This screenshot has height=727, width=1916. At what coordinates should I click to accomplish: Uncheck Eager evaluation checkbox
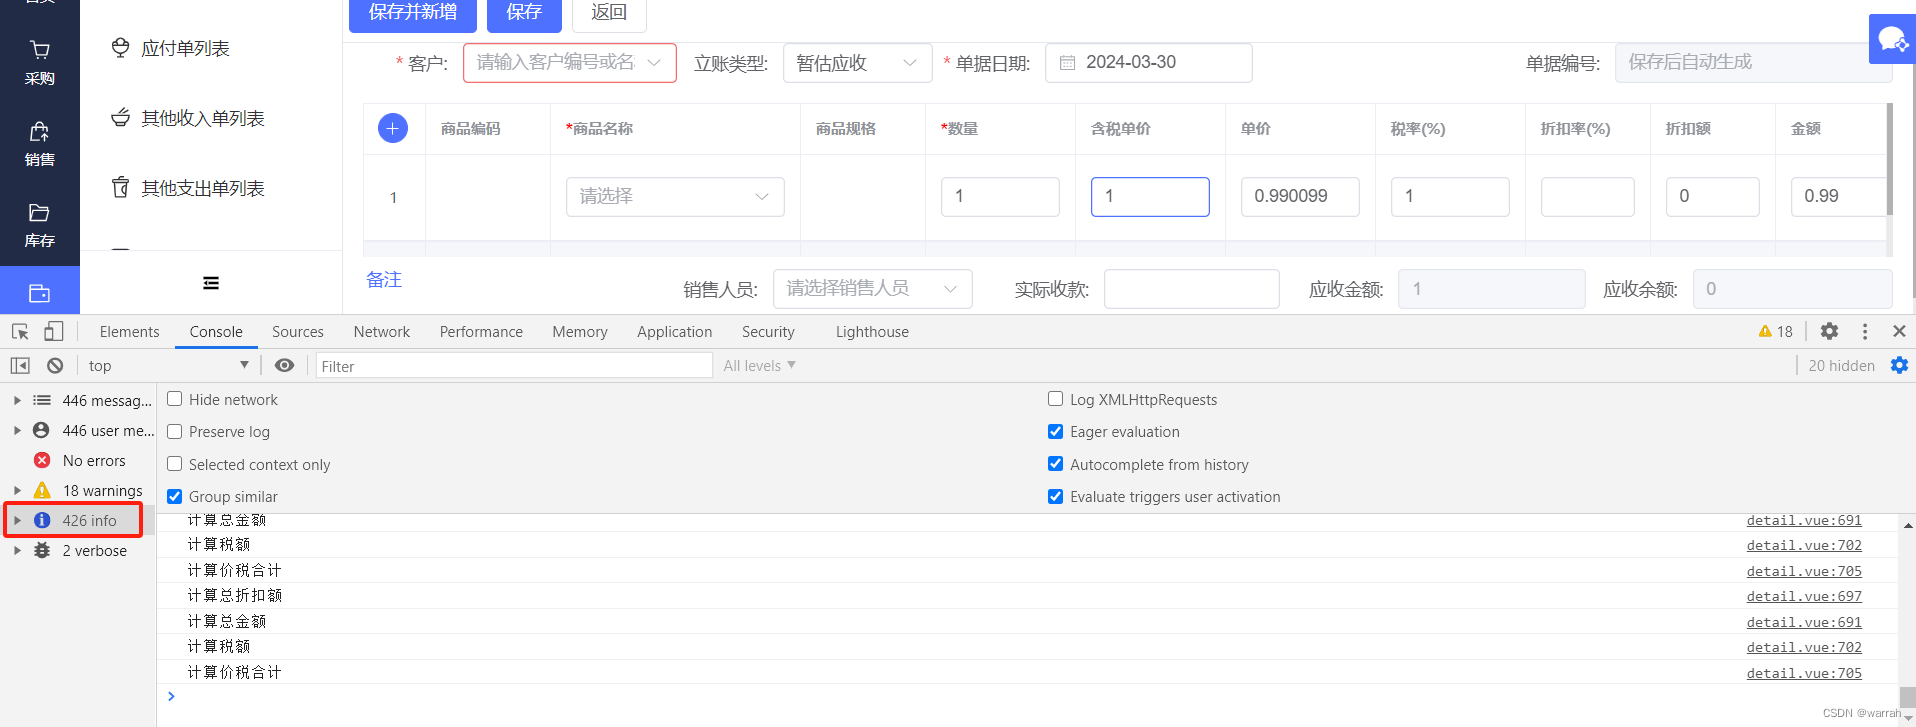click(x=1055, y=431)
